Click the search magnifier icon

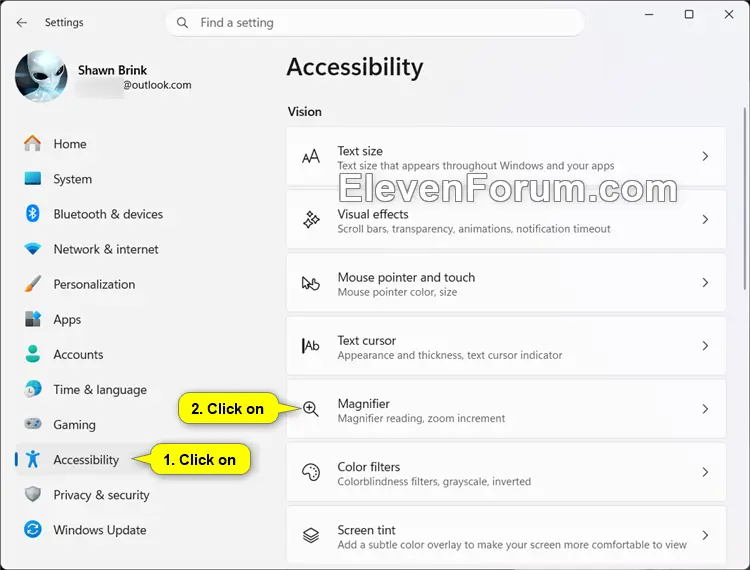click(182, 22)
